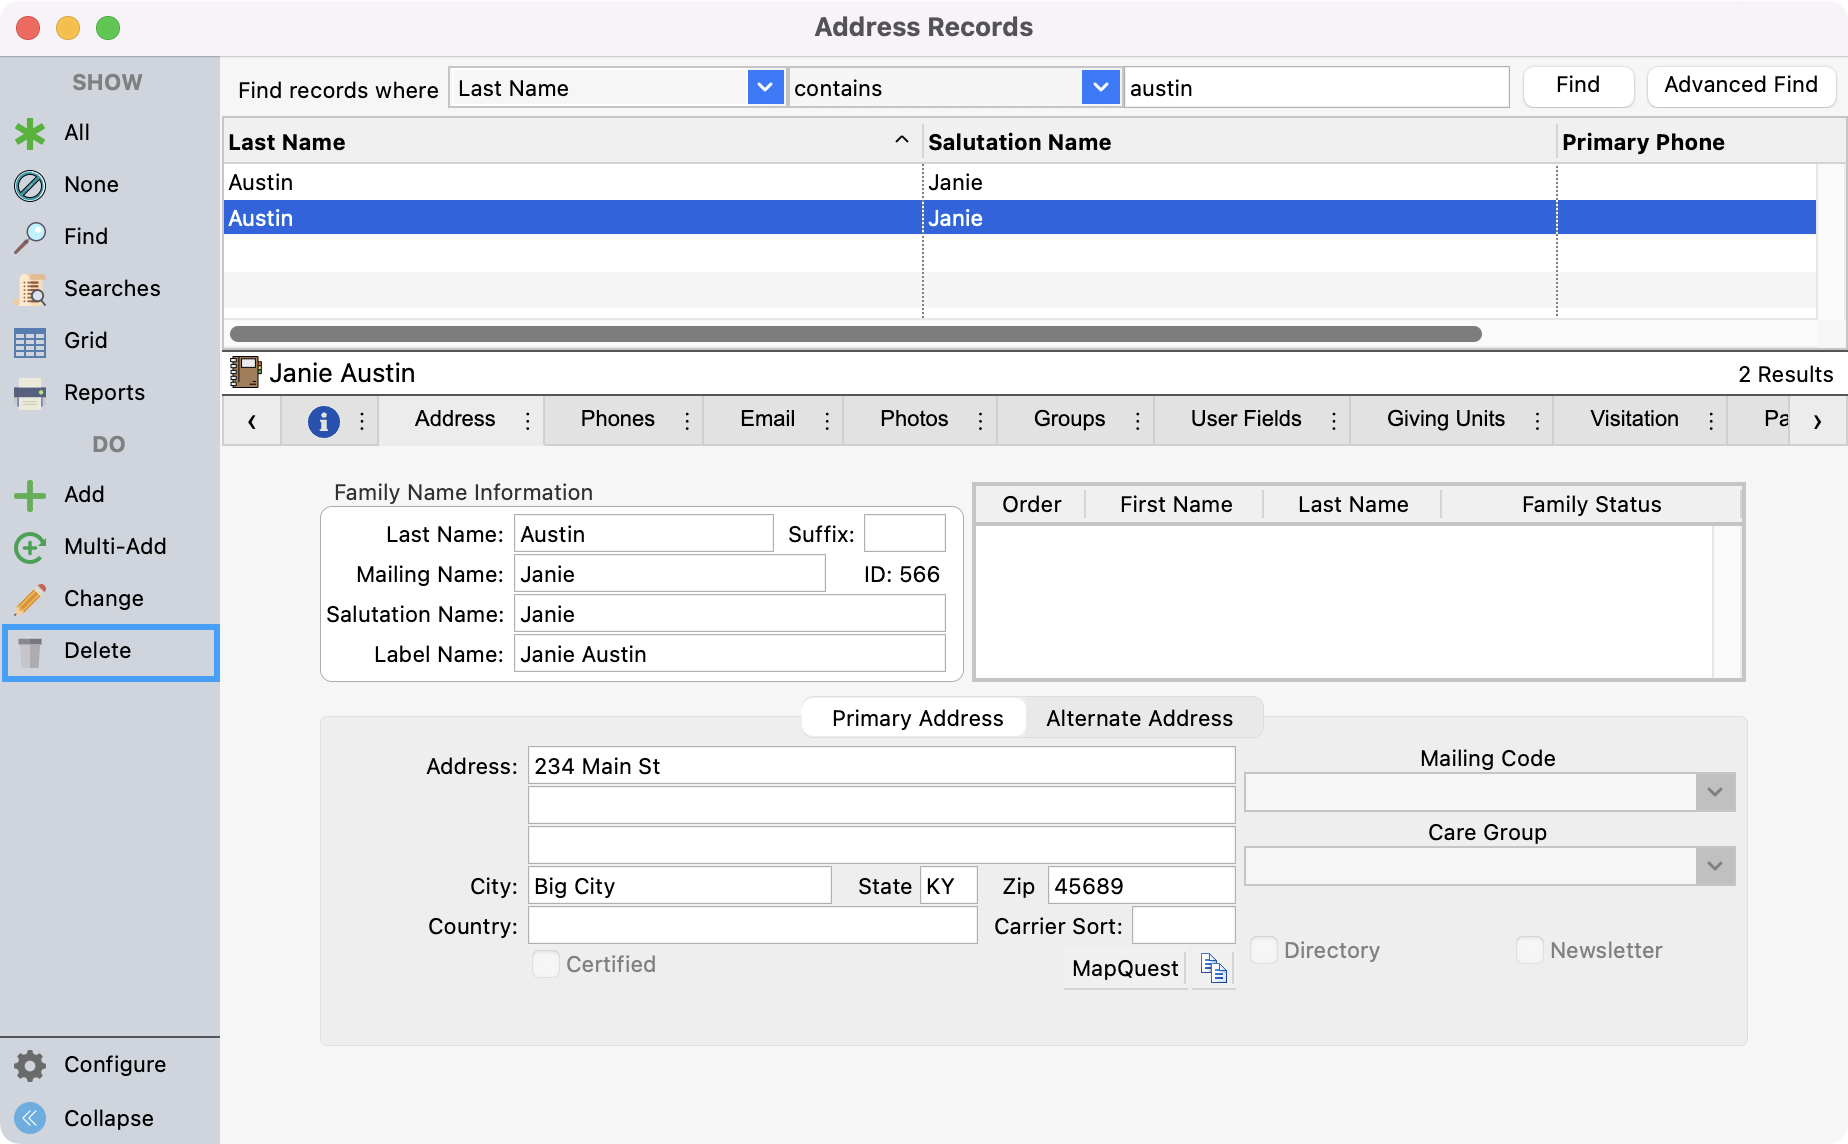
Task: Open the Last Name search field dropdown
Action: pos(765,88)
